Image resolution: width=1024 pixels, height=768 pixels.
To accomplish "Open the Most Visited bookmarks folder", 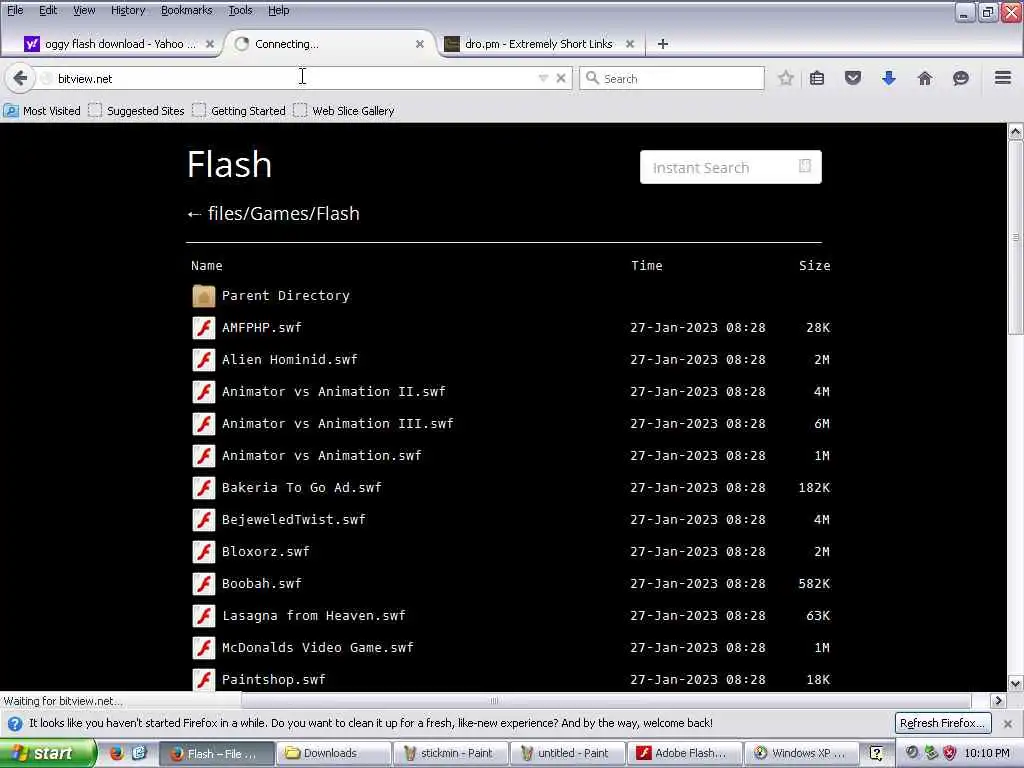I will 42,111.
